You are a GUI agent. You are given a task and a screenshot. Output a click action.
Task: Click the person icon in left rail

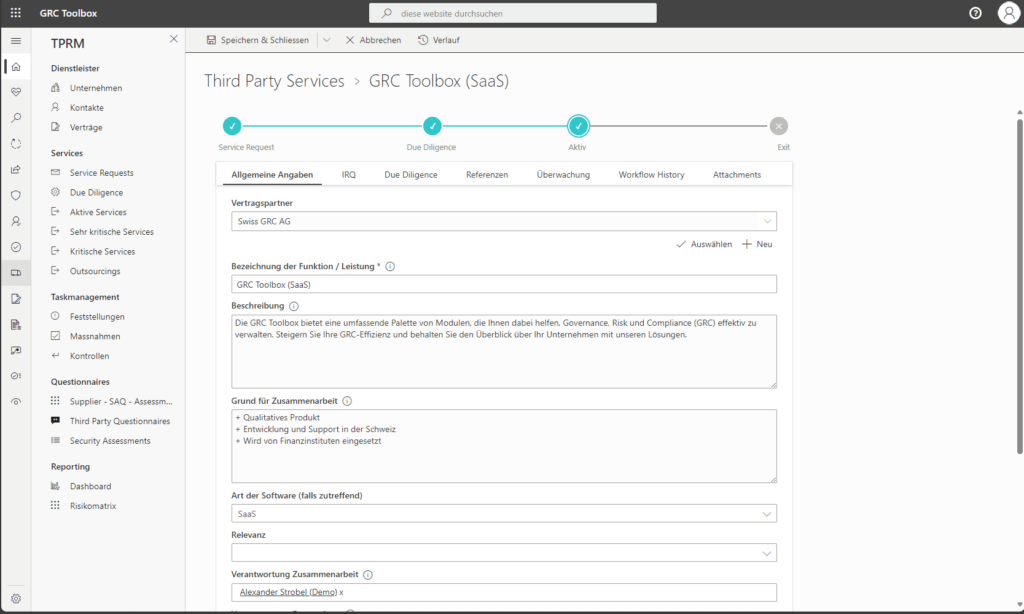[x=16, y=221]
